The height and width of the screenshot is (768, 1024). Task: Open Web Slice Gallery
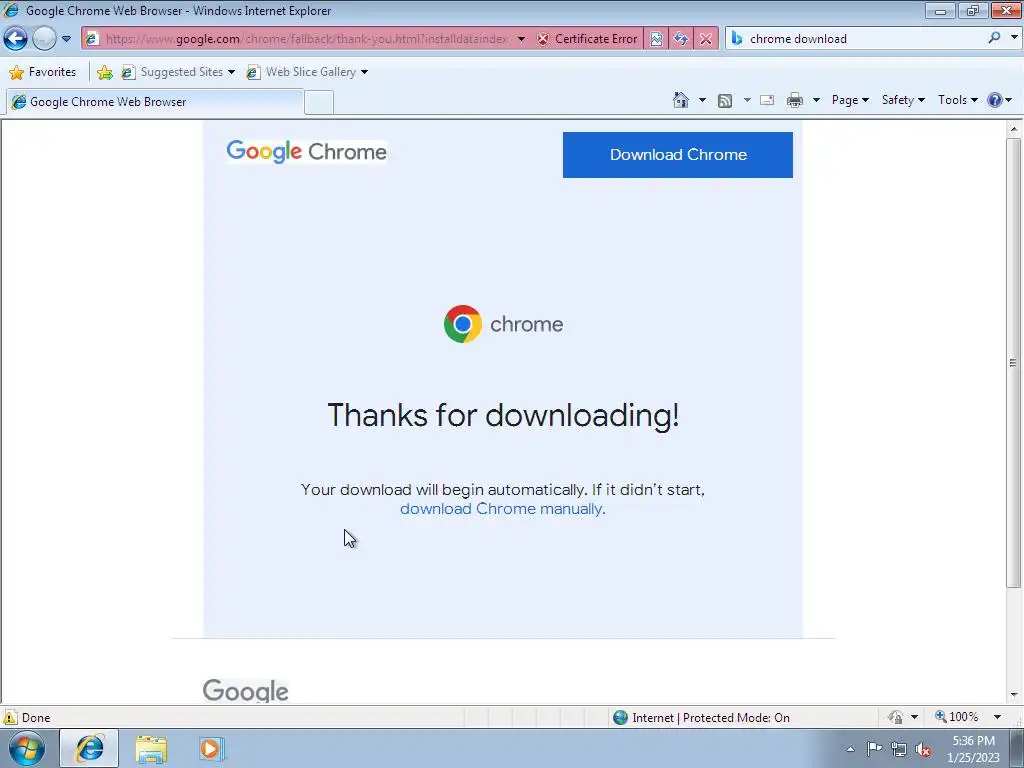pos(307,72)
